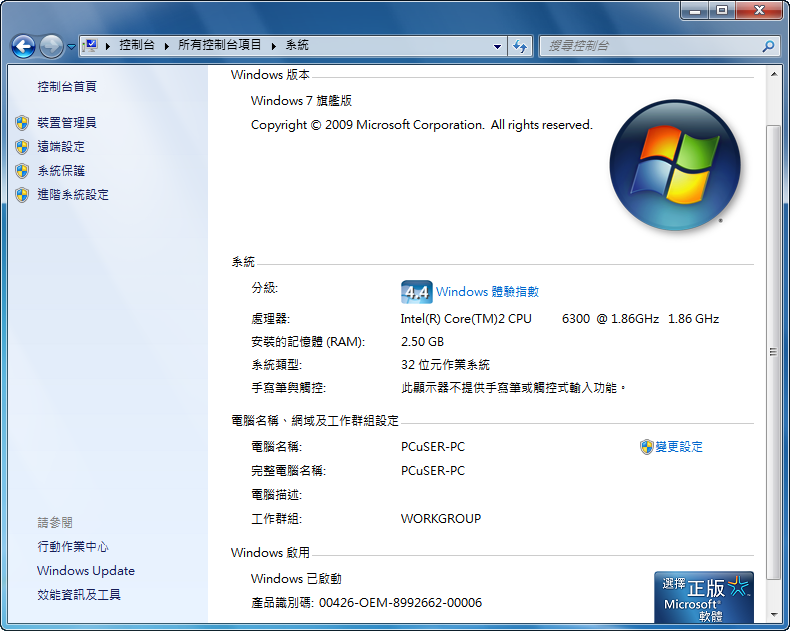Click the shield icon beside 系統保護
The width and height of the screenshot is (790, 631).
coord(22,171)
